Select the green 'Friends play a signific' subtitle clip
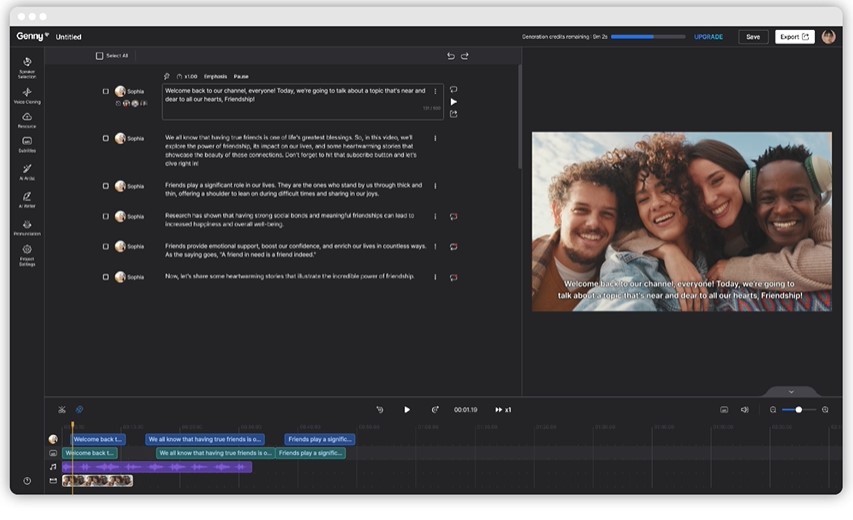 (311, 453)
